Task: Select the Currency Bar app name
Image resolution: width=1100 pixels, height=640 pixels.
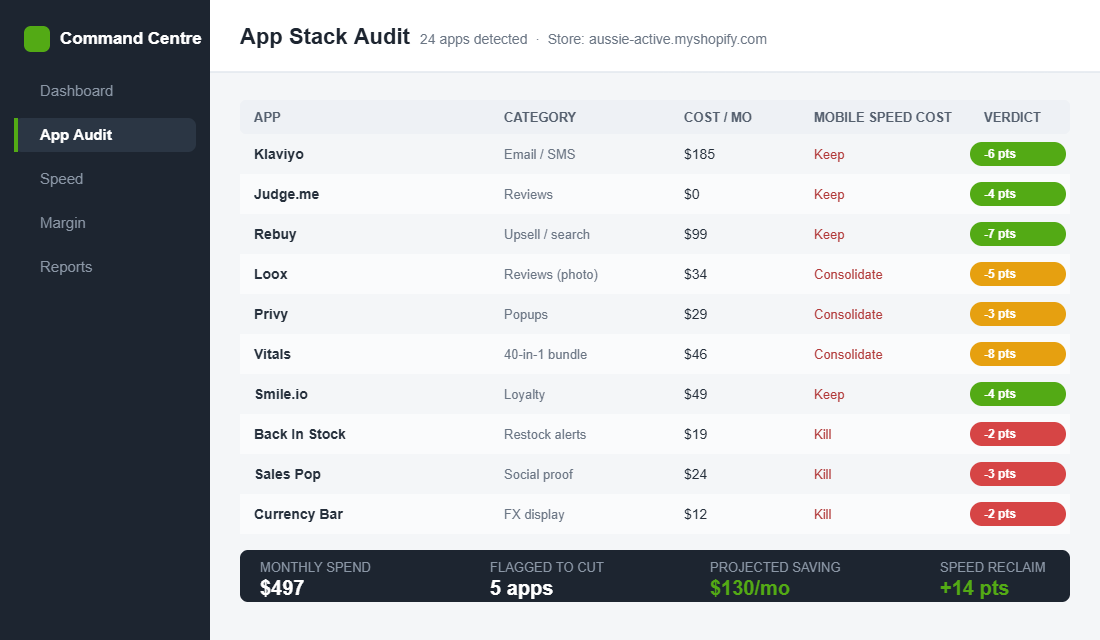Action: point(298,514)
